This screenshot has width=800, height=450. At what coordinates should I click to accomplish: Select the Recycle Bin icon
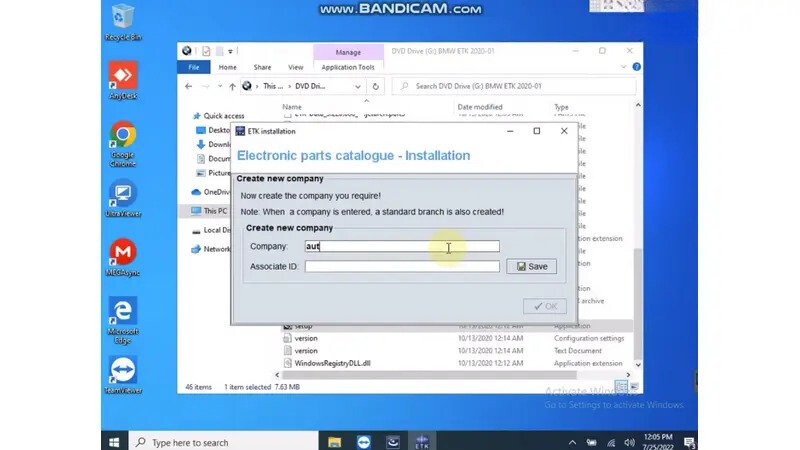pos(122,18)
